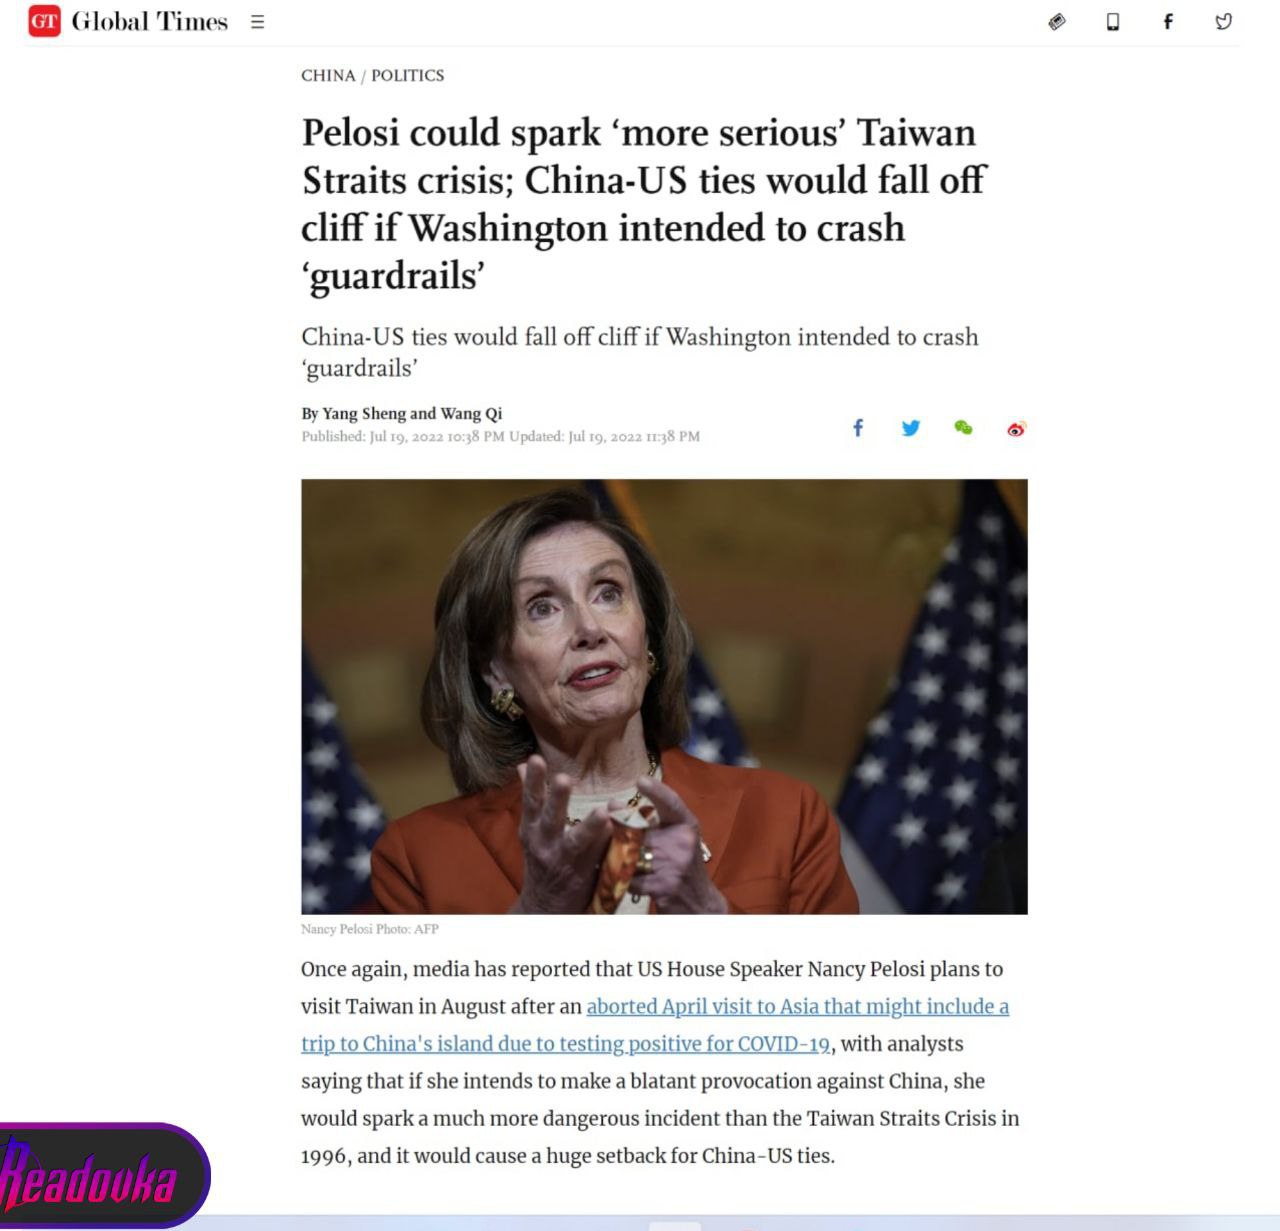This screenshot has height=1231, width=1280.
Task: Share article via red Weibo icon
Action: tap(1016, 429)
